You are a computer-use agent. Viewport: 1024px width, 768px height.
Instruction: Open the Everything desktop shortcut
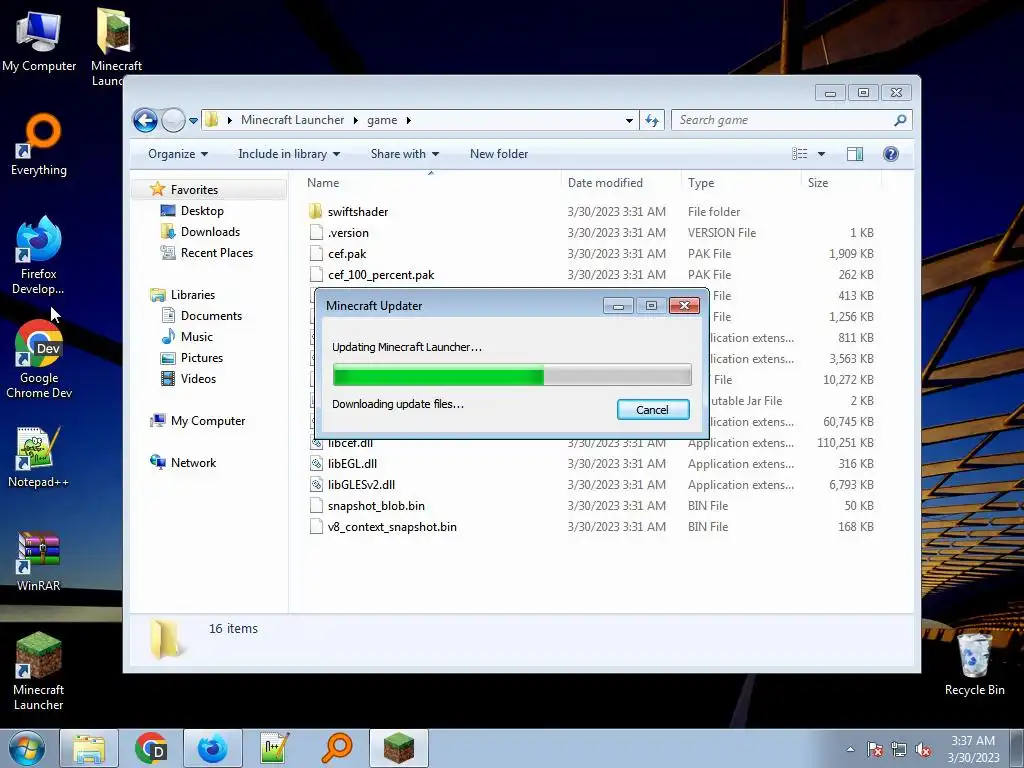coord(39,145)
